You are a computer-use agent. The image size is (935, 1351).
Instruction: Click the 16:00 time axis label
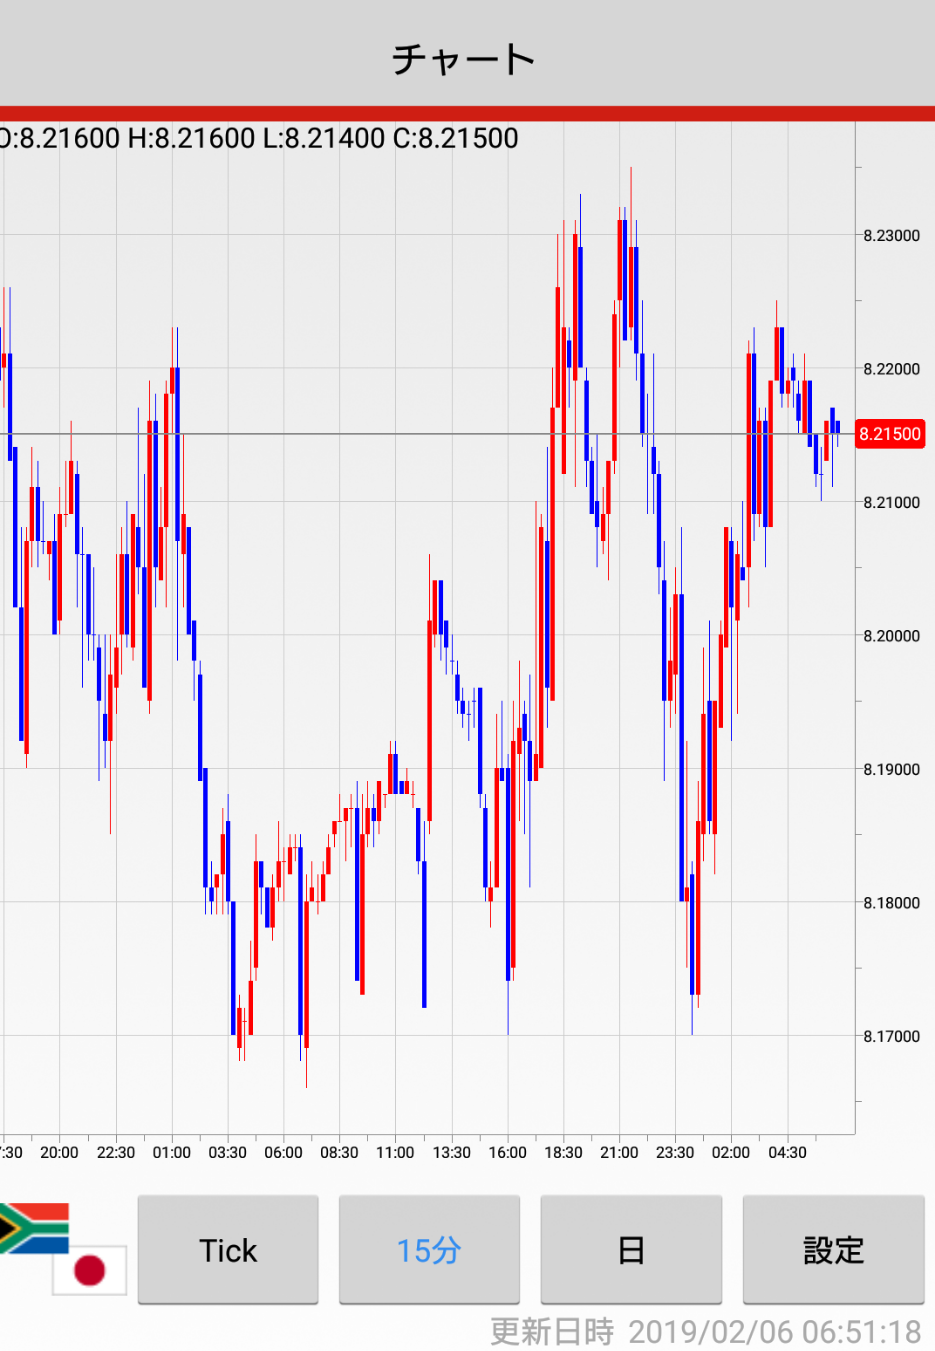(507, 1153)
